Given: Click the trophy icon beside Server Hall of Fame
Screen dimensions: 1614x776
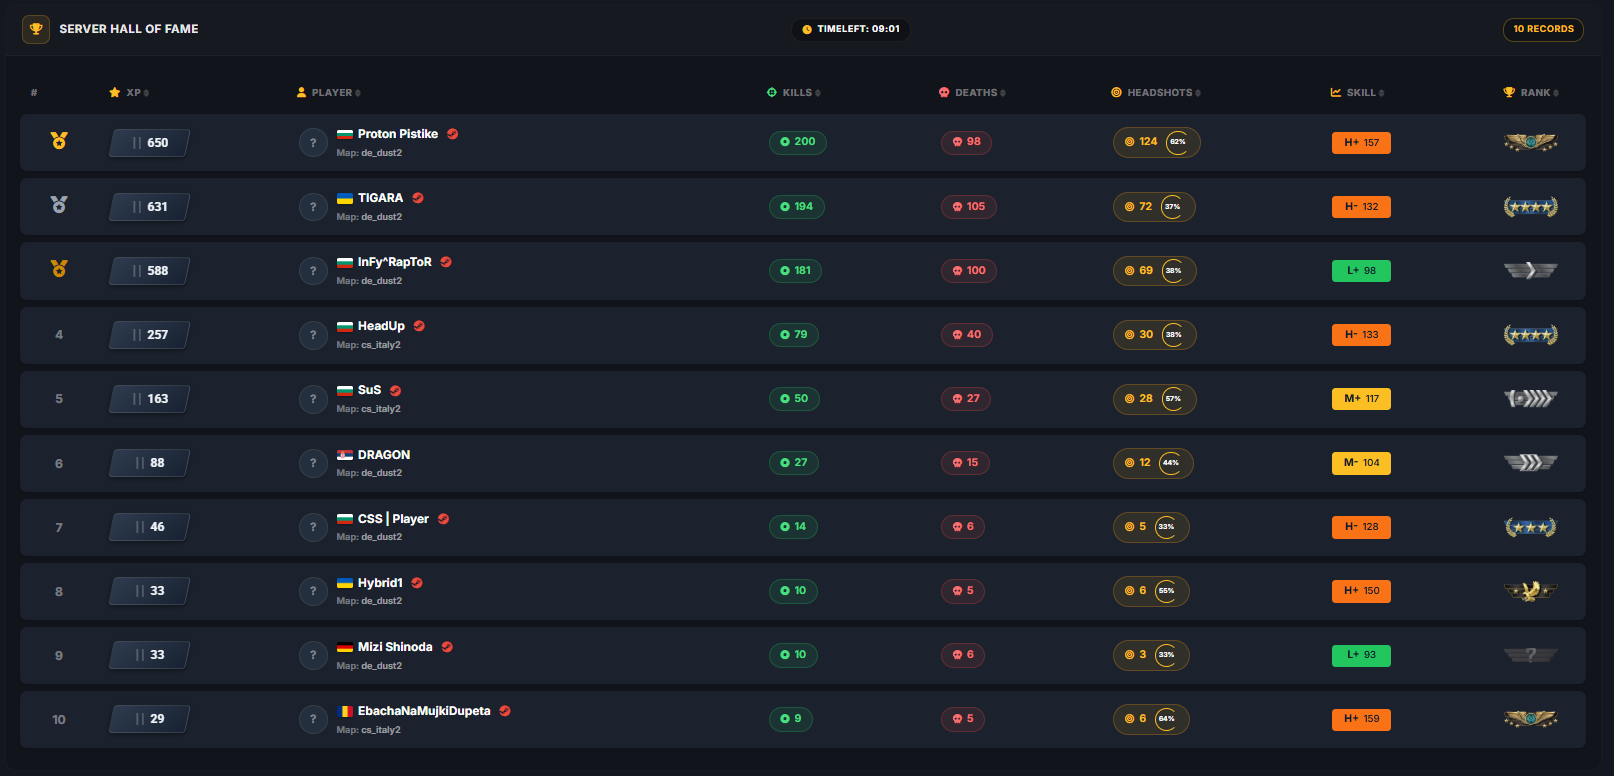Looking at the screenshot, I should coord(36,29).
